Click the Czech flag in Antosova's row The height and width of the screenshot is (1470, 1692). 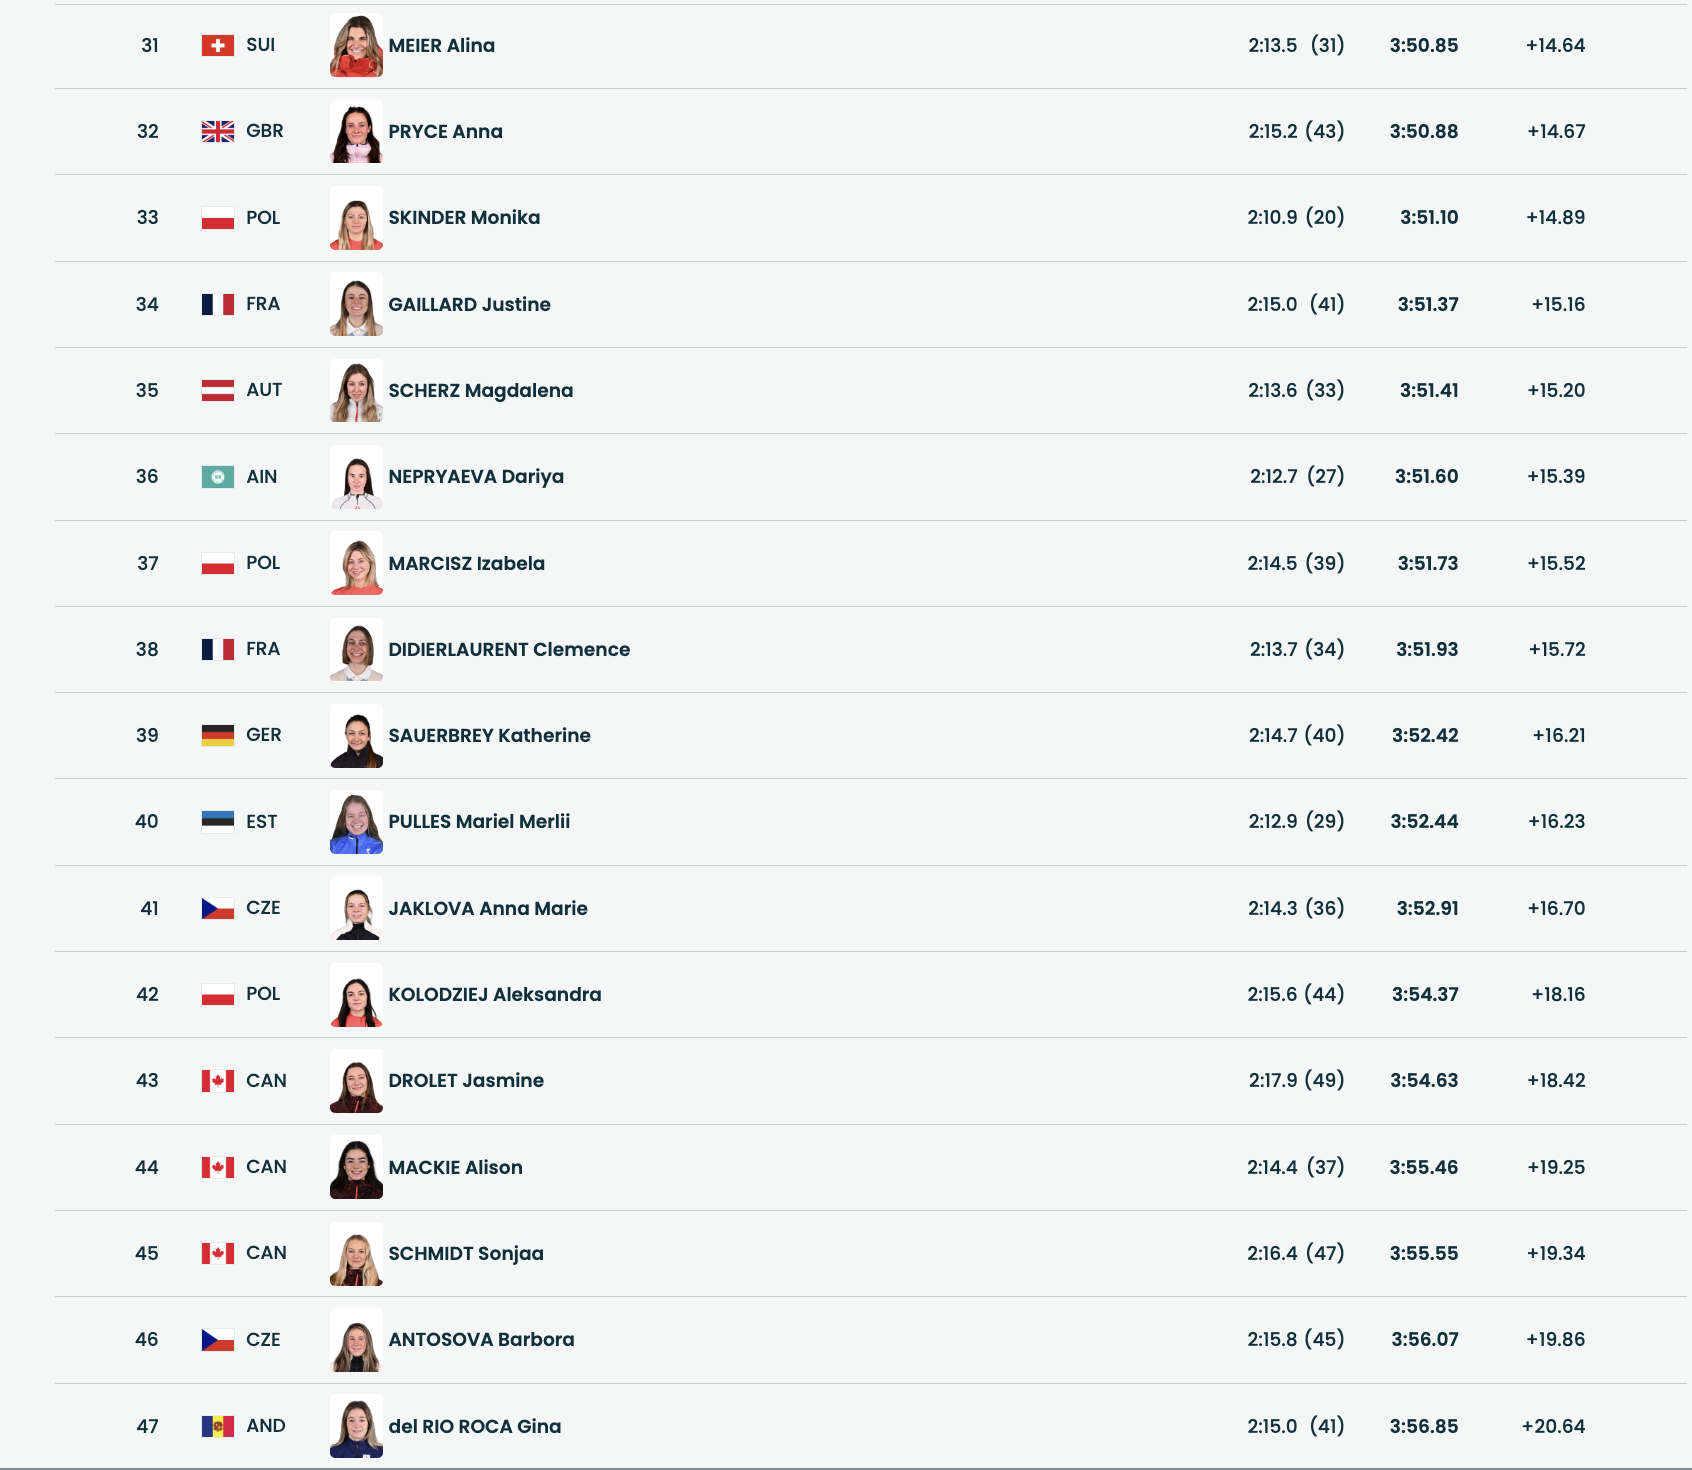coord(217,1340)
